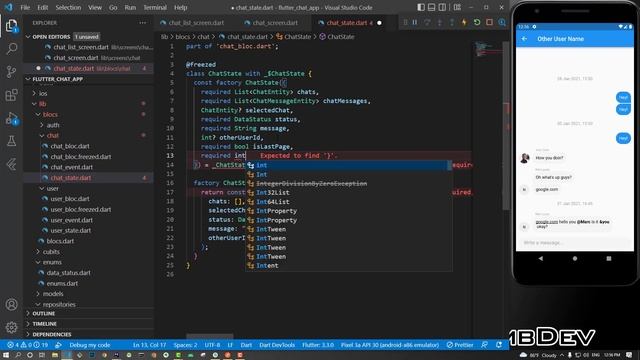The width and height of the screenshot is (640, 360).
Task: Click the Ln 13, Col 17 status entry
Action: [x=149, y=345]
